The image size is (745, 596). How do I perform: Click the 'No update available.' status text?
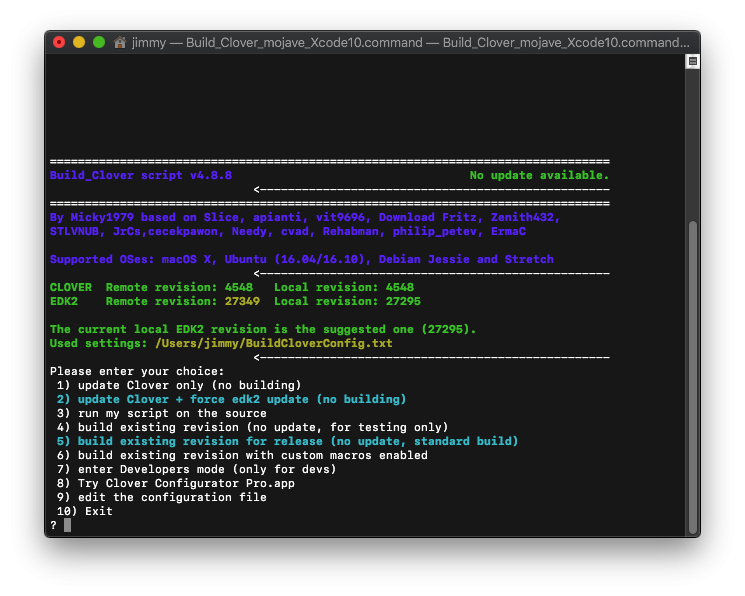click(539, 175)
